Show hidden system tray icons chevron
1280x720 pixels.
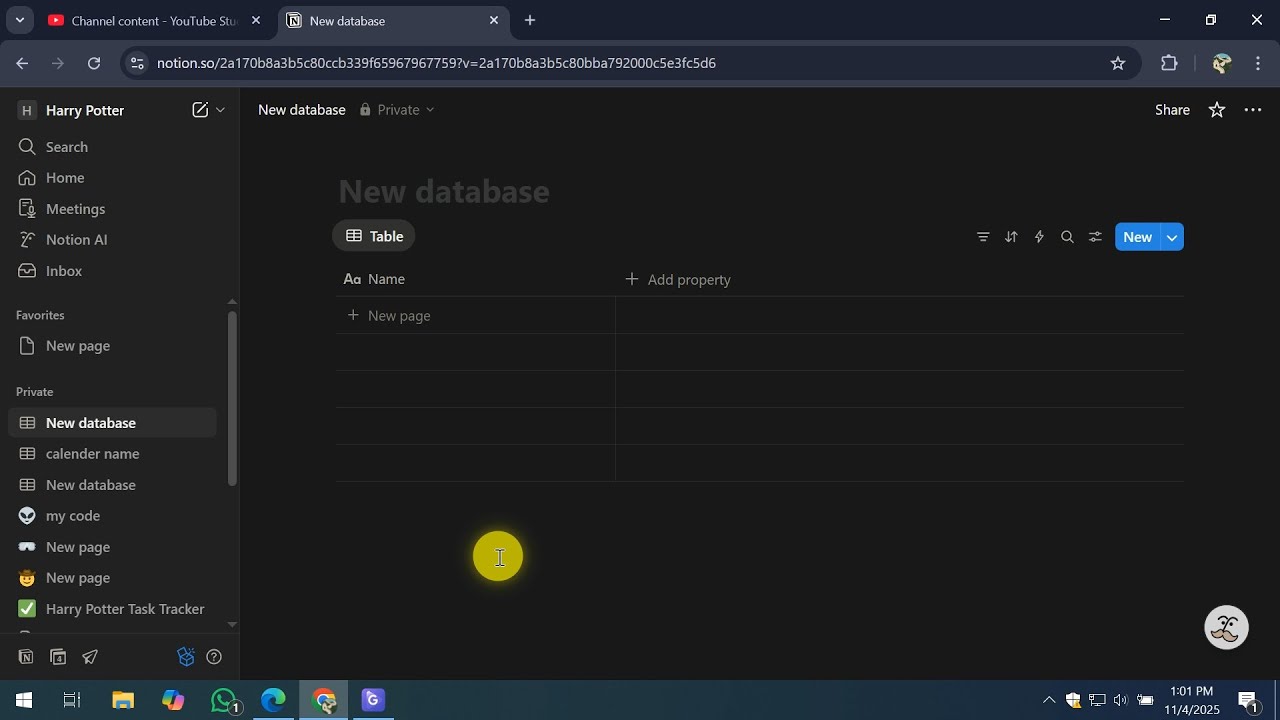[1048, 700]
